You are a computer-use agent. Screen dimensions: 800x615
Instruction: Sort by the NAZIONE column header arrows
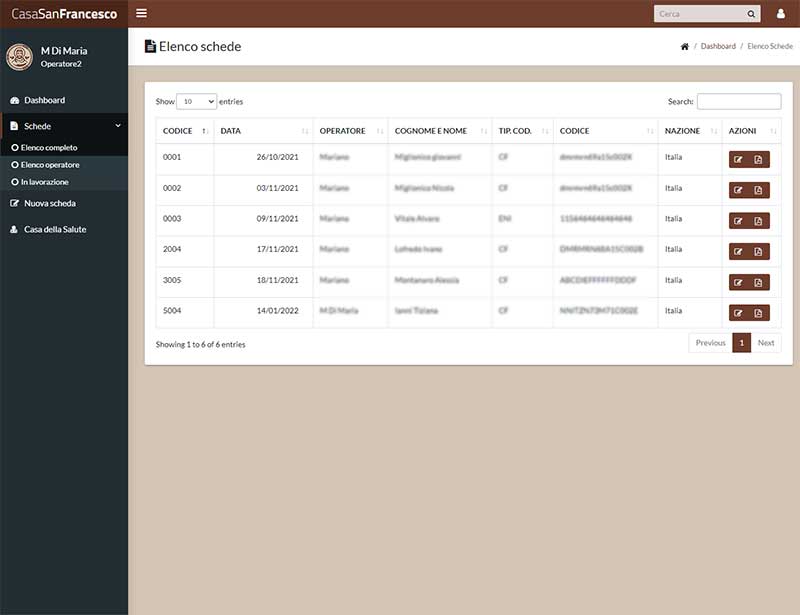click(x=714, y=131)
